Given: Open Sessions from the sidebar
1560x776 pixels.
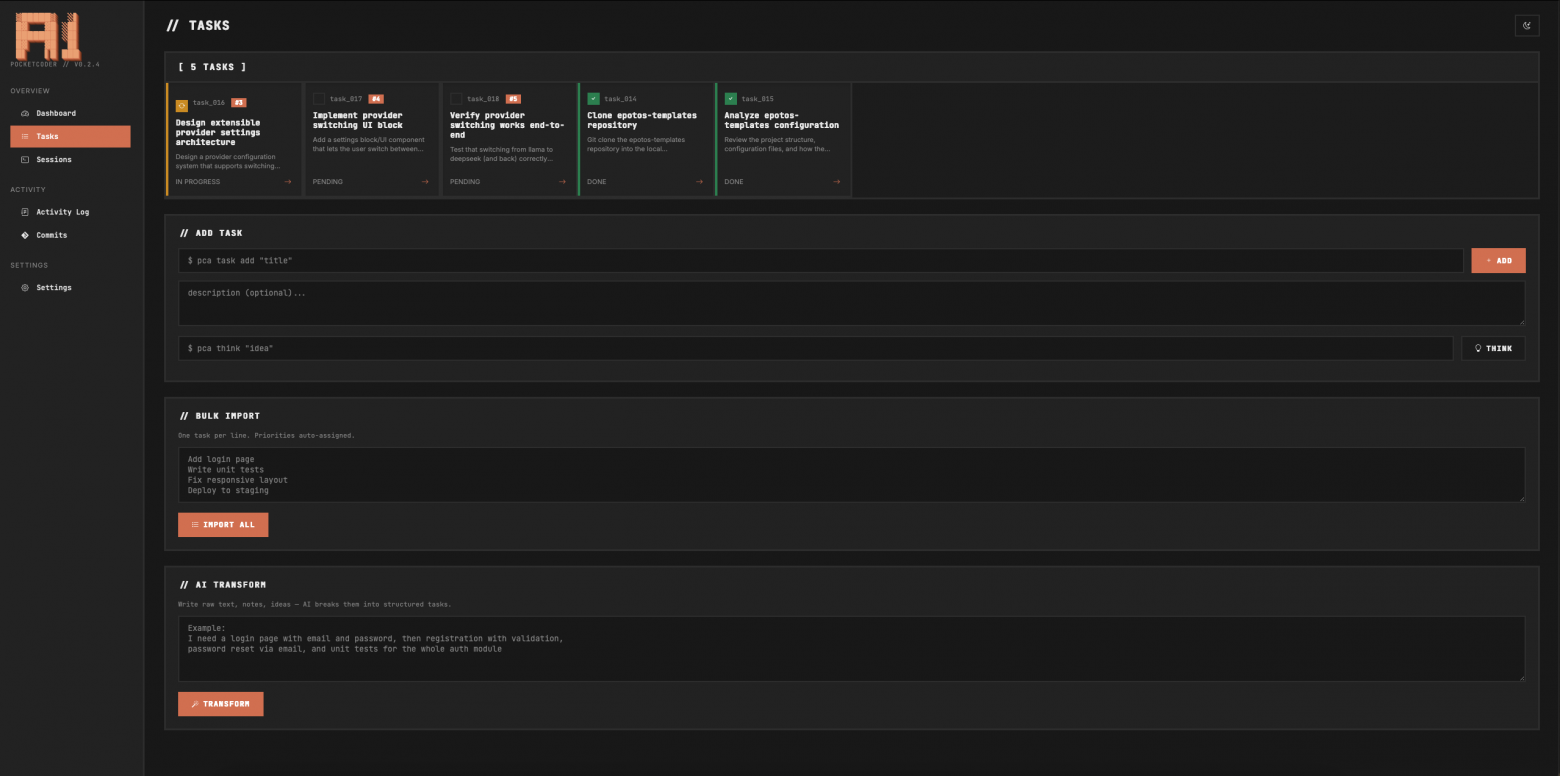Looking at the screenshot, I should pos(70,159).
